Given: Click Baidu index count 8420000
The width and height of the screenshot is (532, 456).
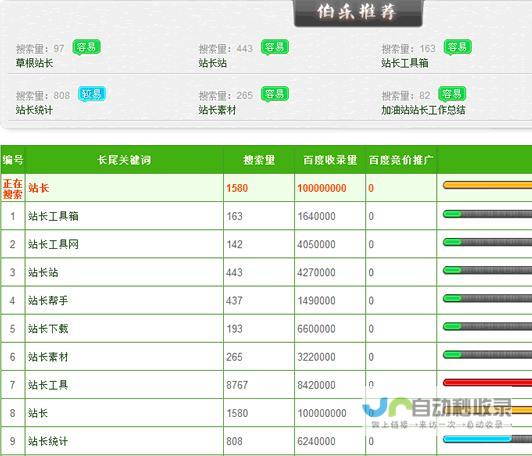Looking at the screenshot, I should click(317, 385).
